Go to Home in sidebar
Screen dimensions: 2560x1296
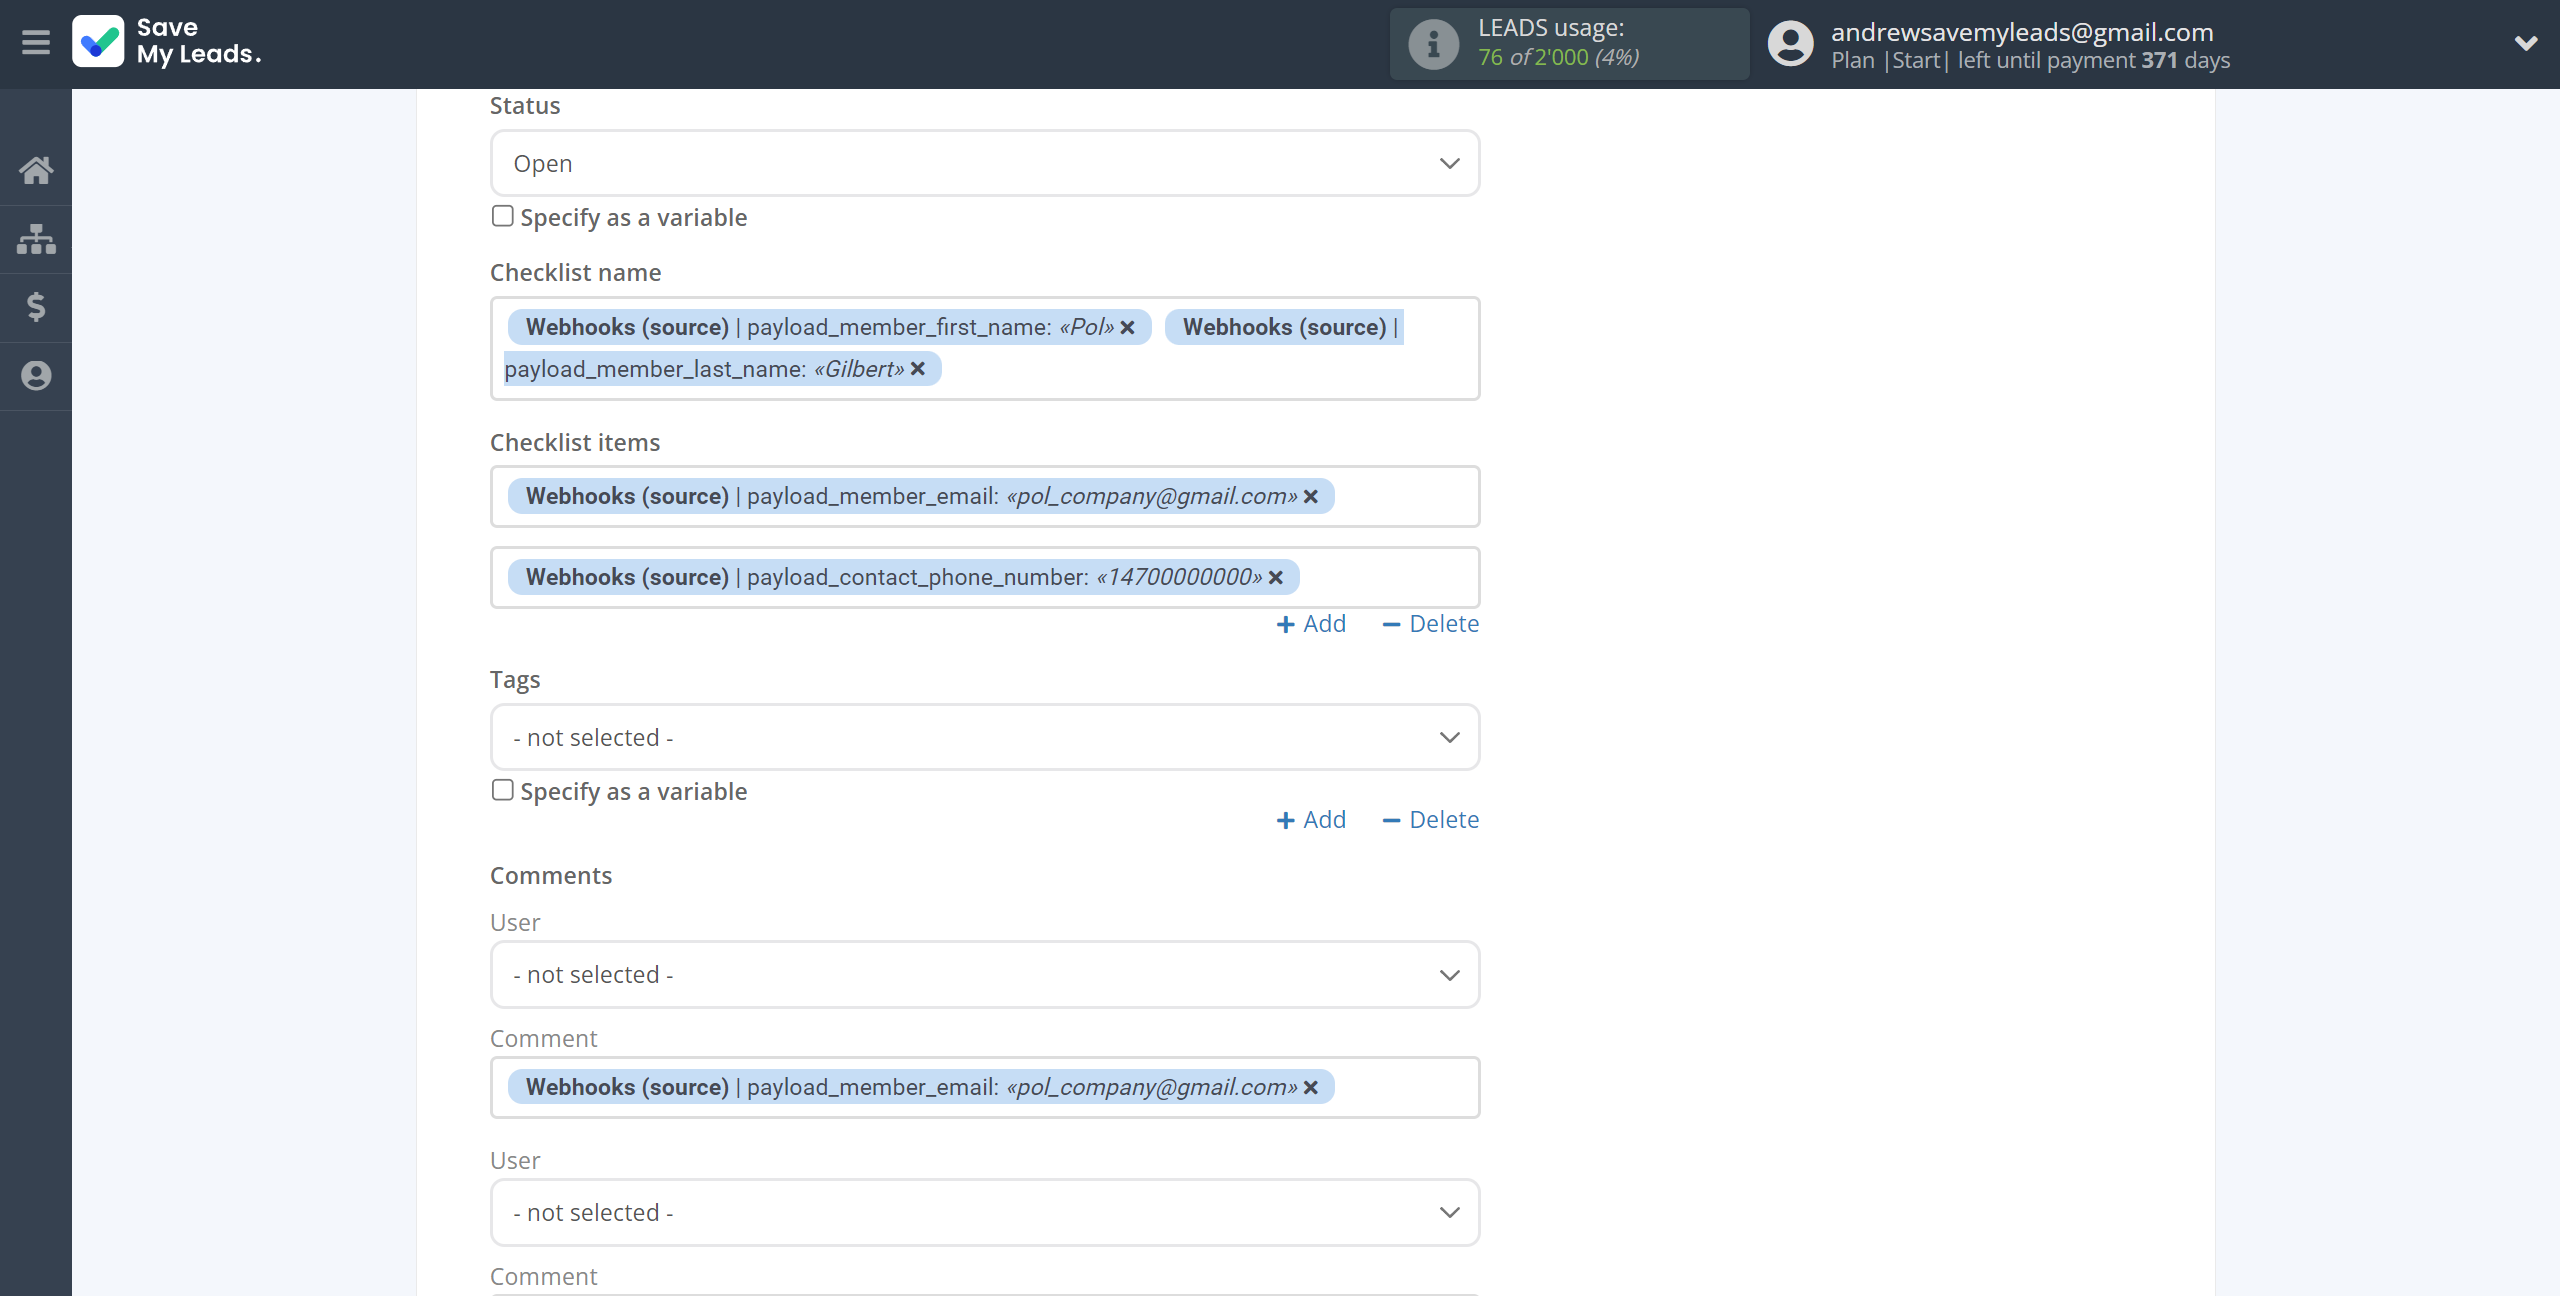pos(36,170)
